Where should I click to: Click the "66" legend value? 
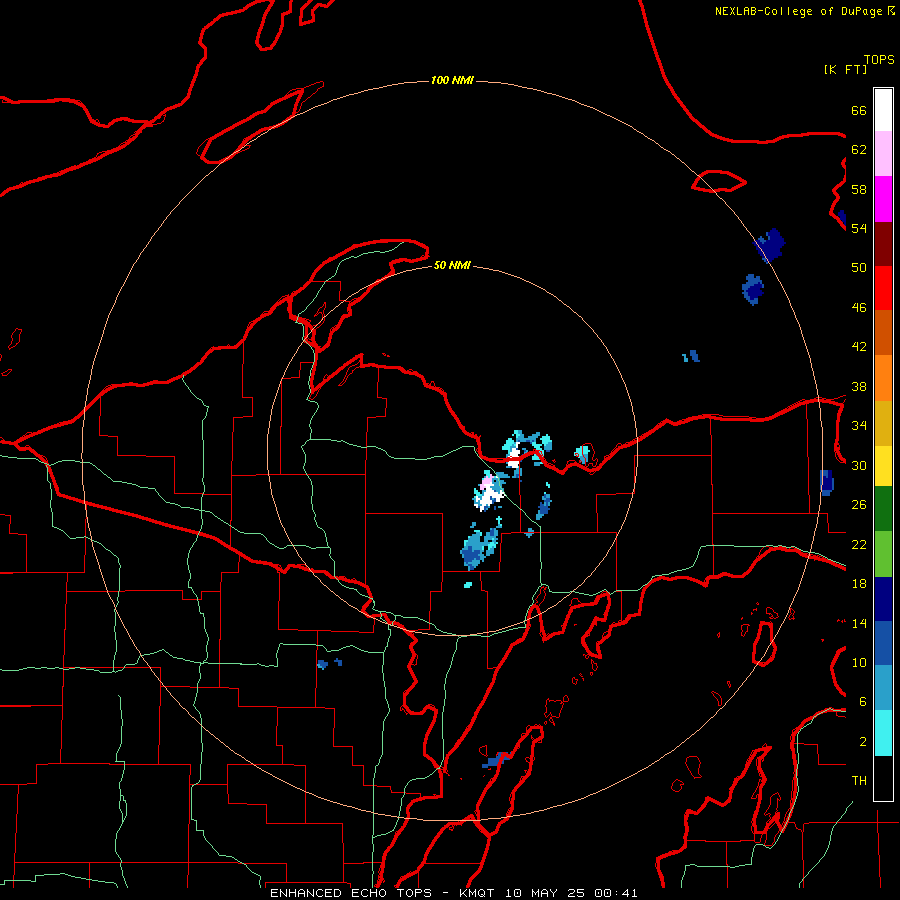pyautogui.click(x=859, y=110)
